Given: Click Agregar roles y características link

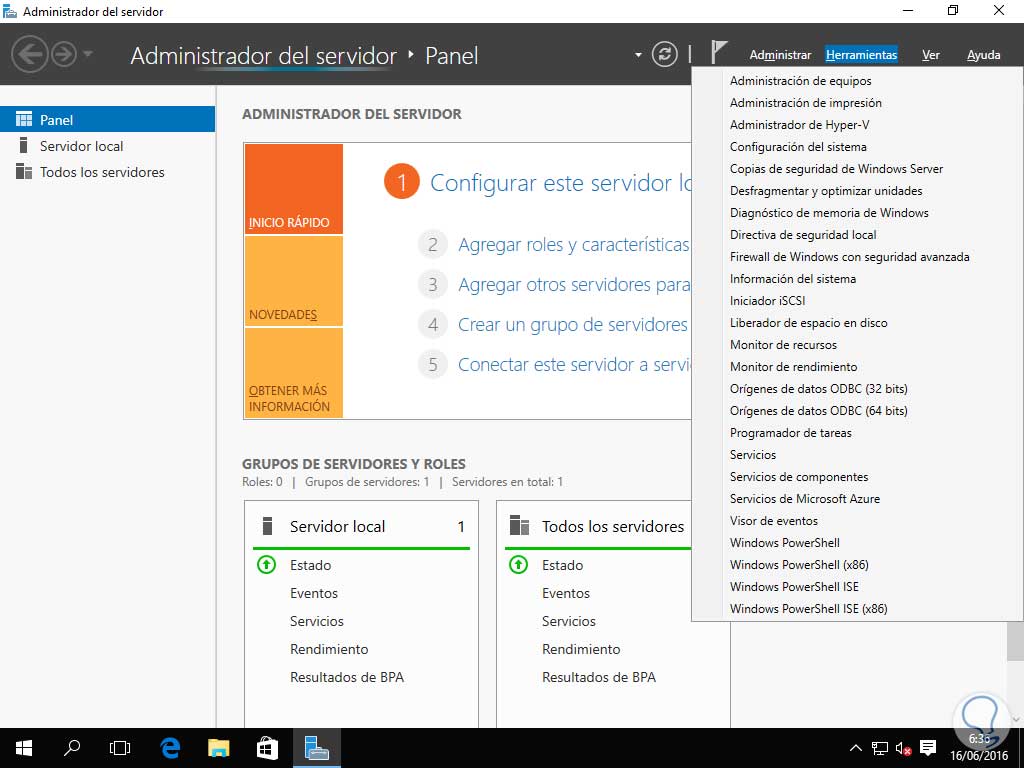Looking at the screenshot, I should pos(573,244).
